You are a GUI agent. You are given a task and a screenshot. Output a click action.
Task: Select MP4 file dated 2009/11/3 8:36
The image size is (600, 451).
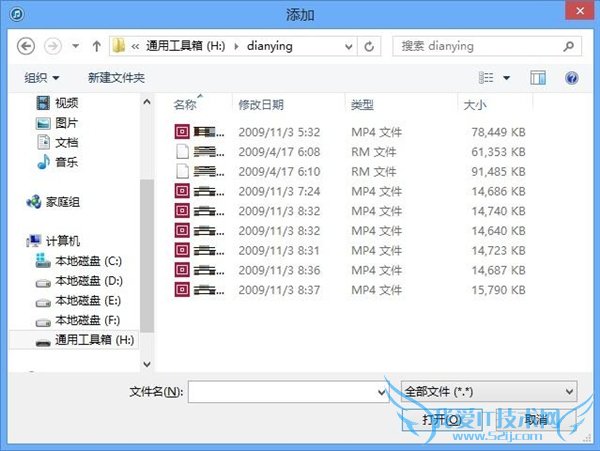tap(350, 270)
